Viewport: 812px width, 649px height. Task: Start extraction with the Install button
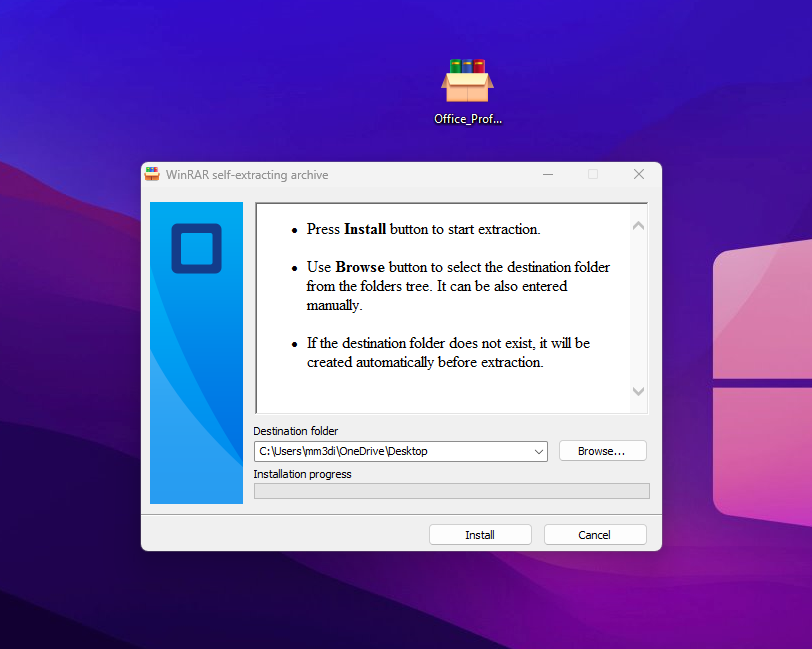(x=480, y=535)
